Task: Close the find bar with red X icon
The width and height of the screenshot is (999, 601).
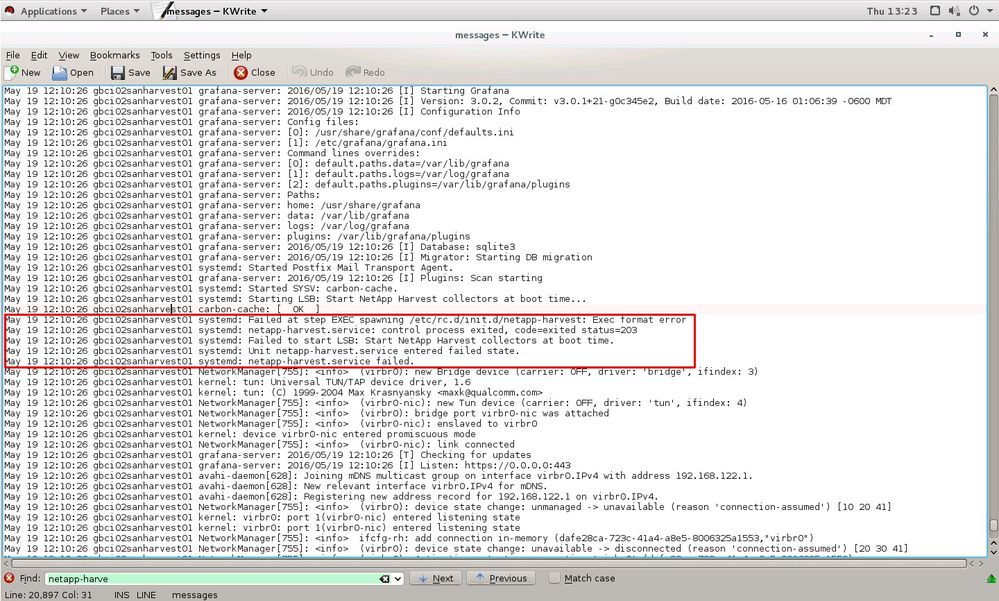Action: (x=9, y=578)
